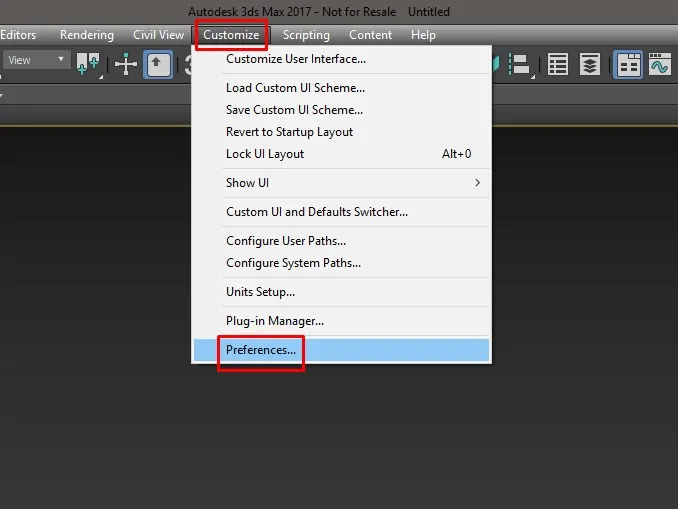
Task: Toggle the Ribbon display button
Action: (628, 65)
